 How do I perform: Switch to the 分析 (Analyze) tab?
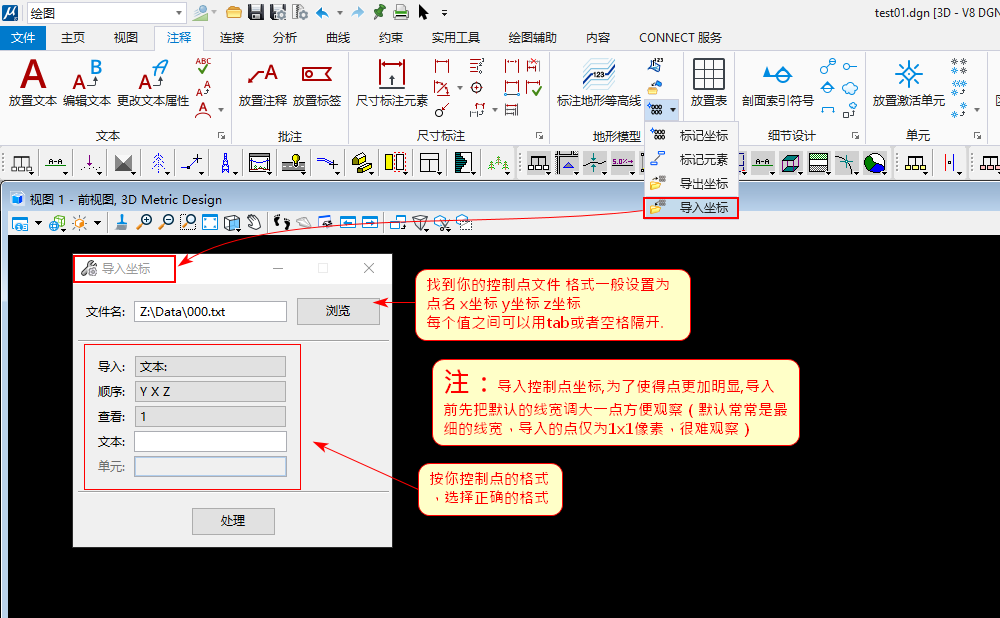coord(284,38)
